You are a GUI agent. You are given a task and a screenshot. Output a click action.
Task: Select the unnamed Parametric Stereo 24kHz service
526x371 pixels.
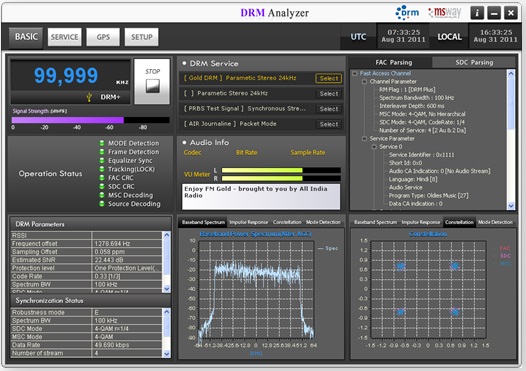[x=329, y=94]
